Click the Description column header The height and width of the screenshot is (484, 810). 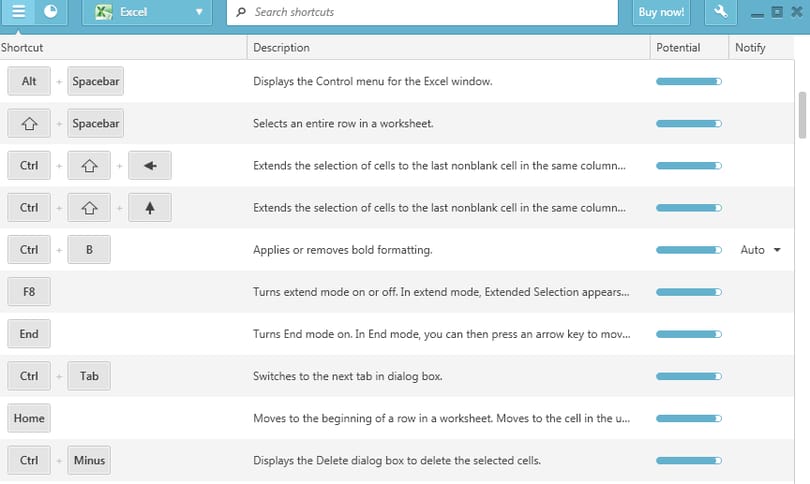point(282,48)
